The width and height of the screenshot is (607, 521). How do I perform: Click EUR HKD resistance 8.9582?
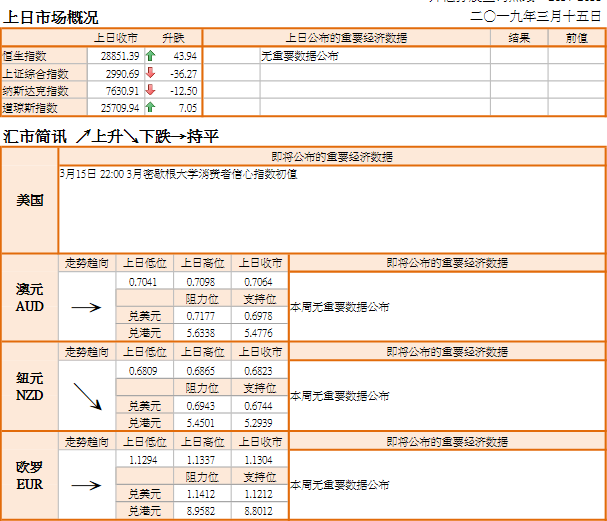(x=201, y=511)
